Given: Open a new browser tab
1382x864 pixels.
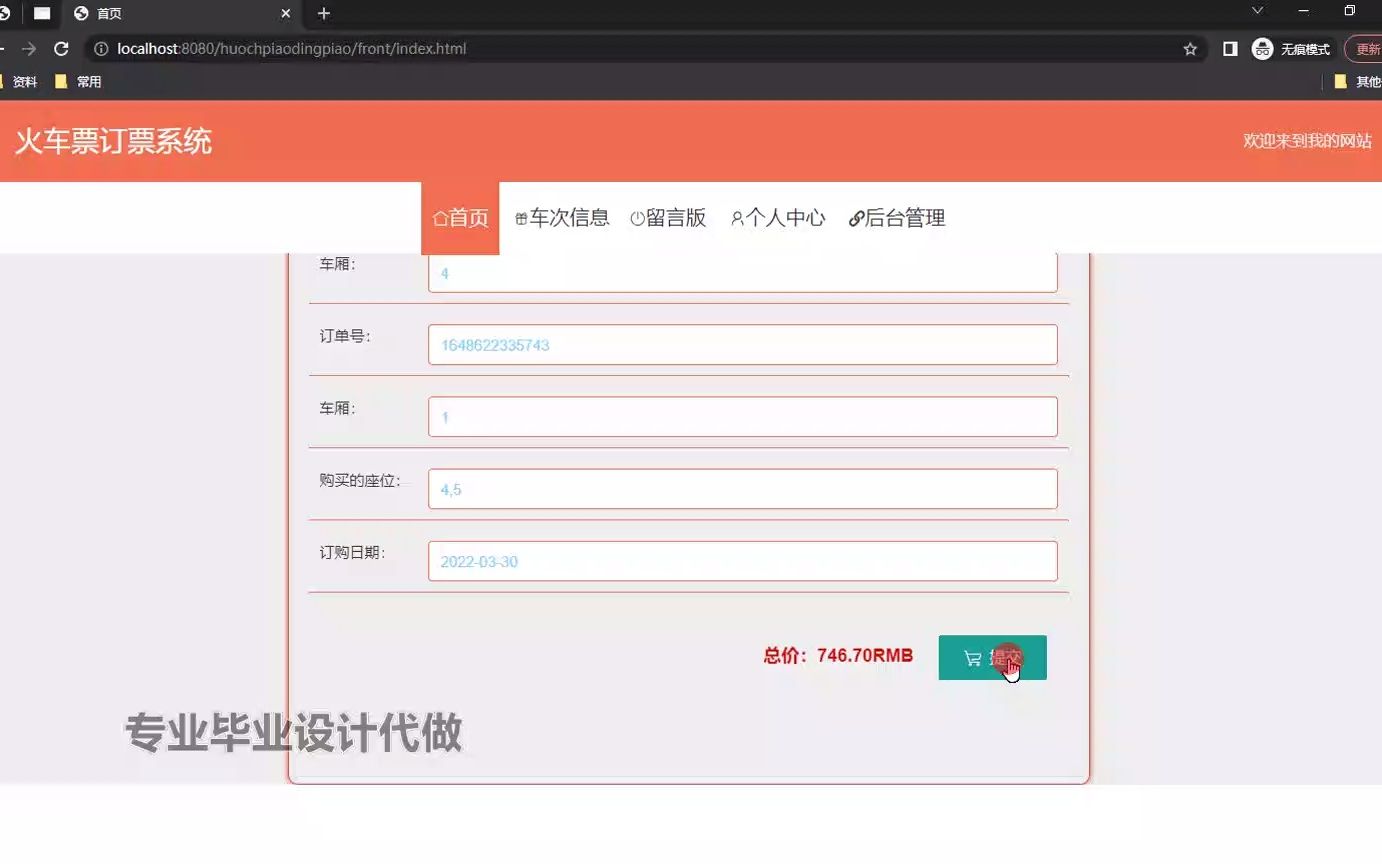Looking at the screenshot, I should (x=324, y=14).
